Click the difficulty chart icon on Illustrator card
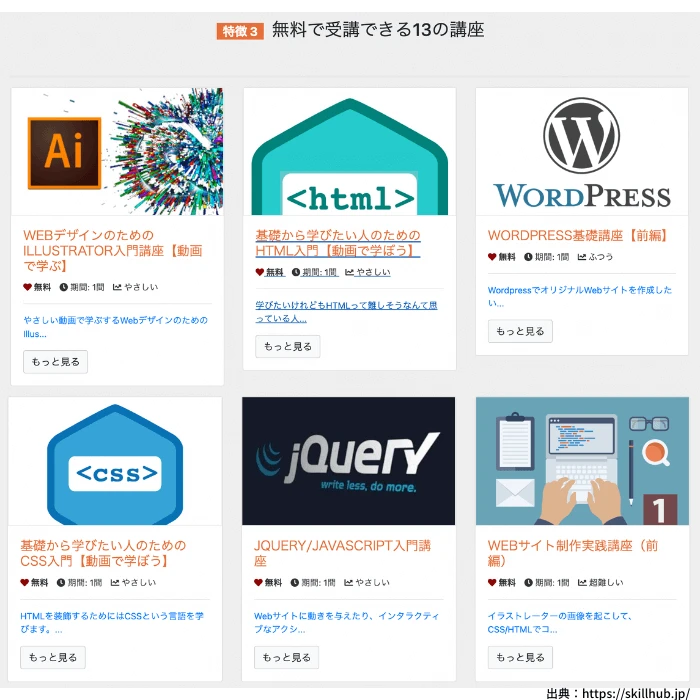 117,287
